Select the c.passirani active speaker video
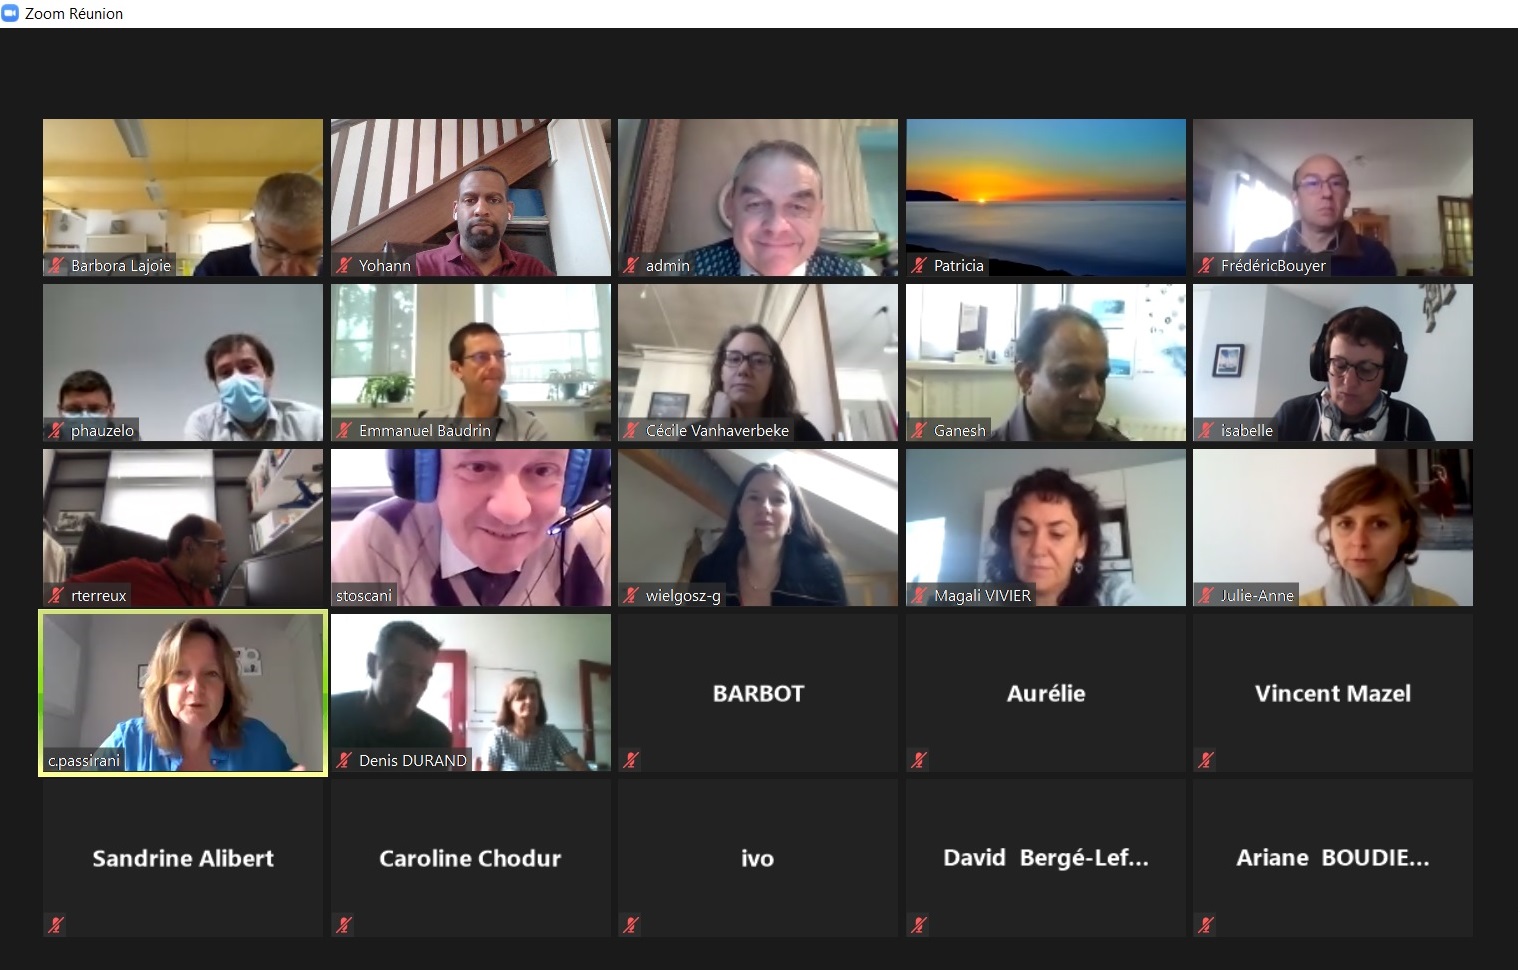Image resolution: width=1520 pixels, height=970 pixels. pyautogui.click(x=183, y=692)
